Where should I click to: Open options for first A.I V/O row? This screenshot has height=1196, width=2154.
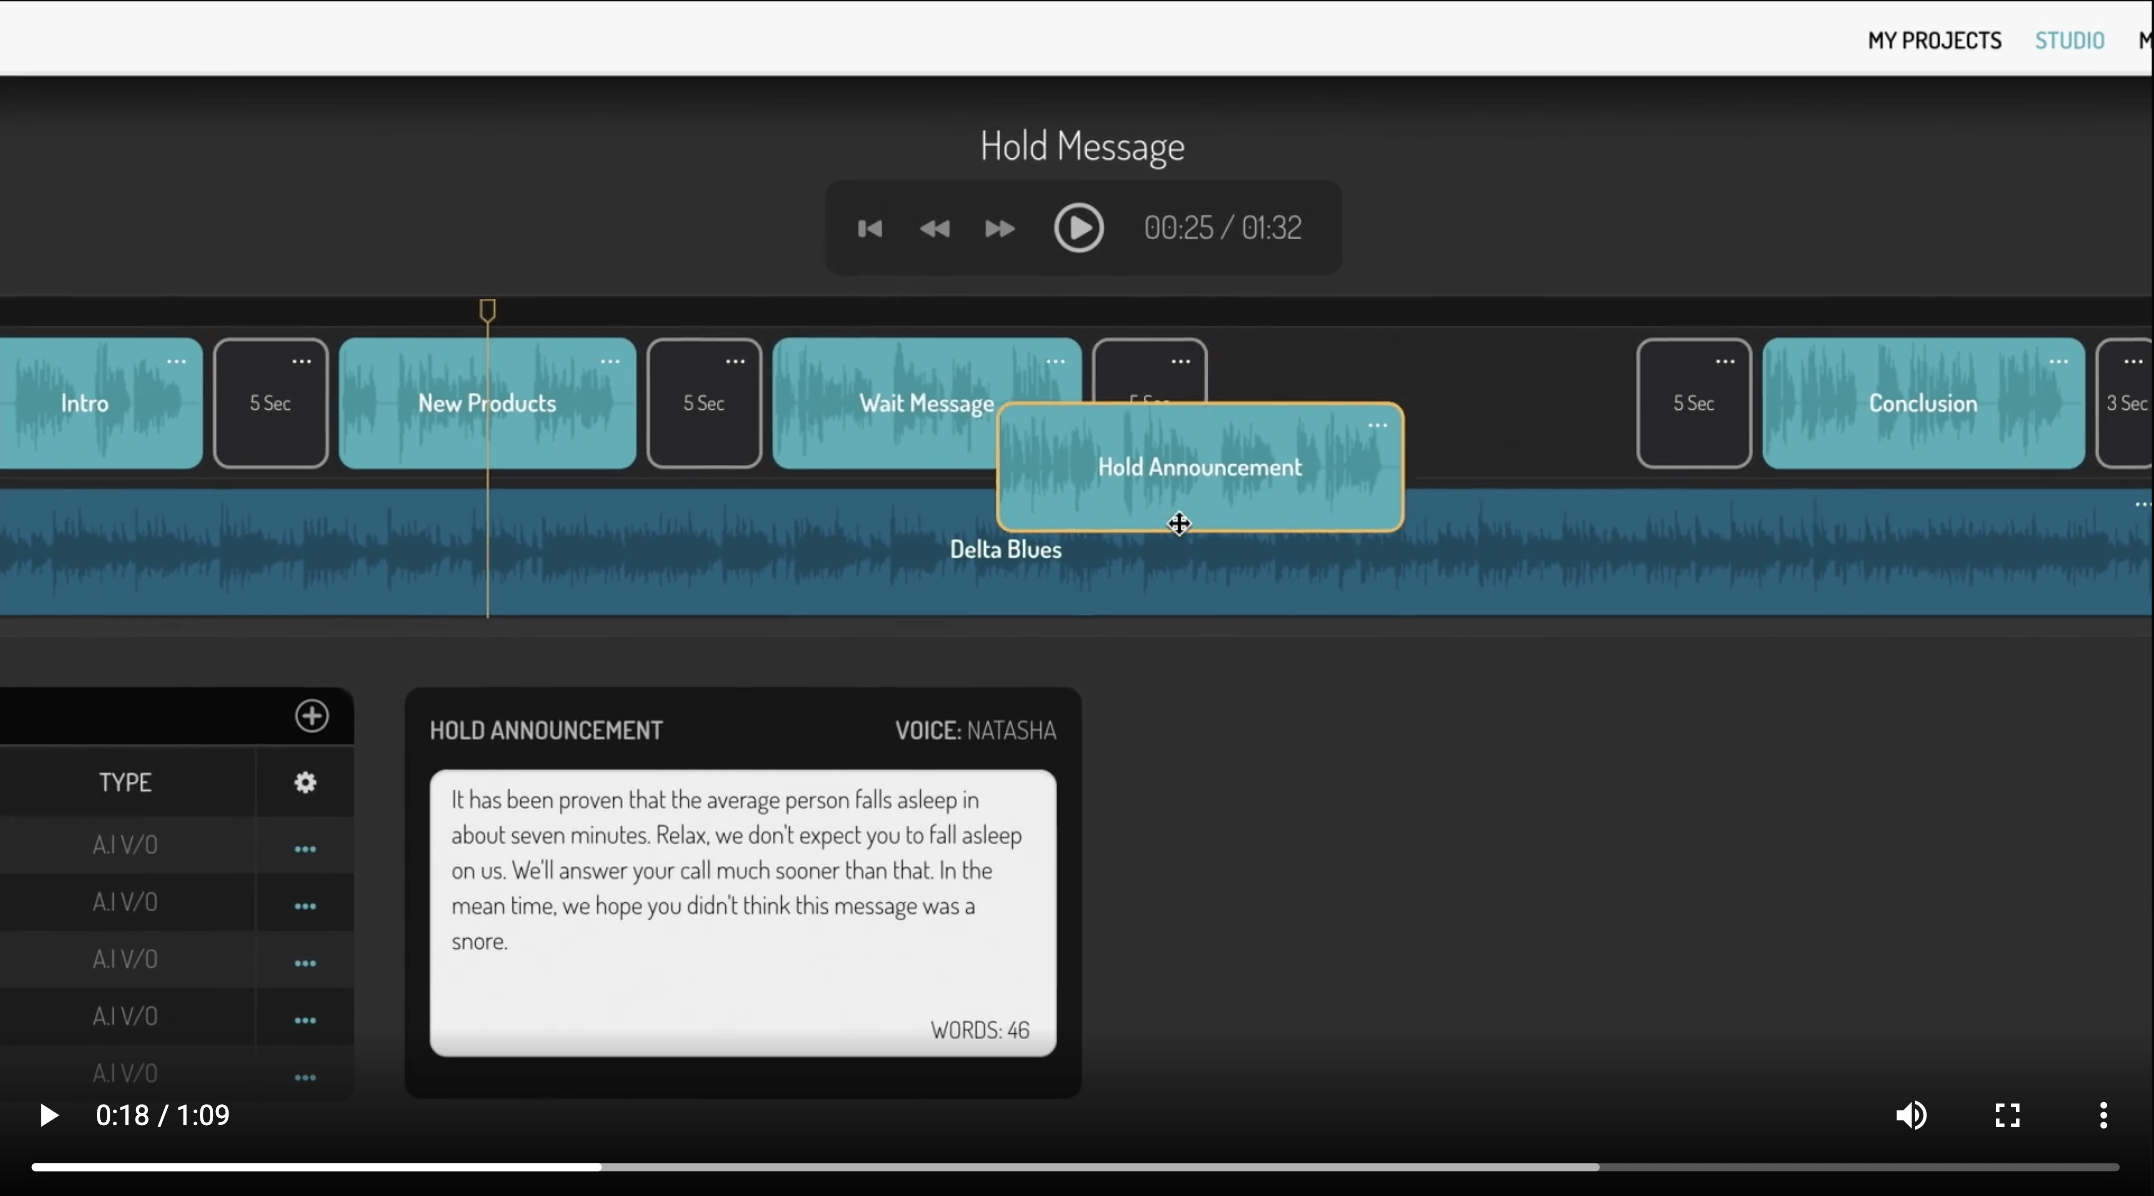click(305, 849)
